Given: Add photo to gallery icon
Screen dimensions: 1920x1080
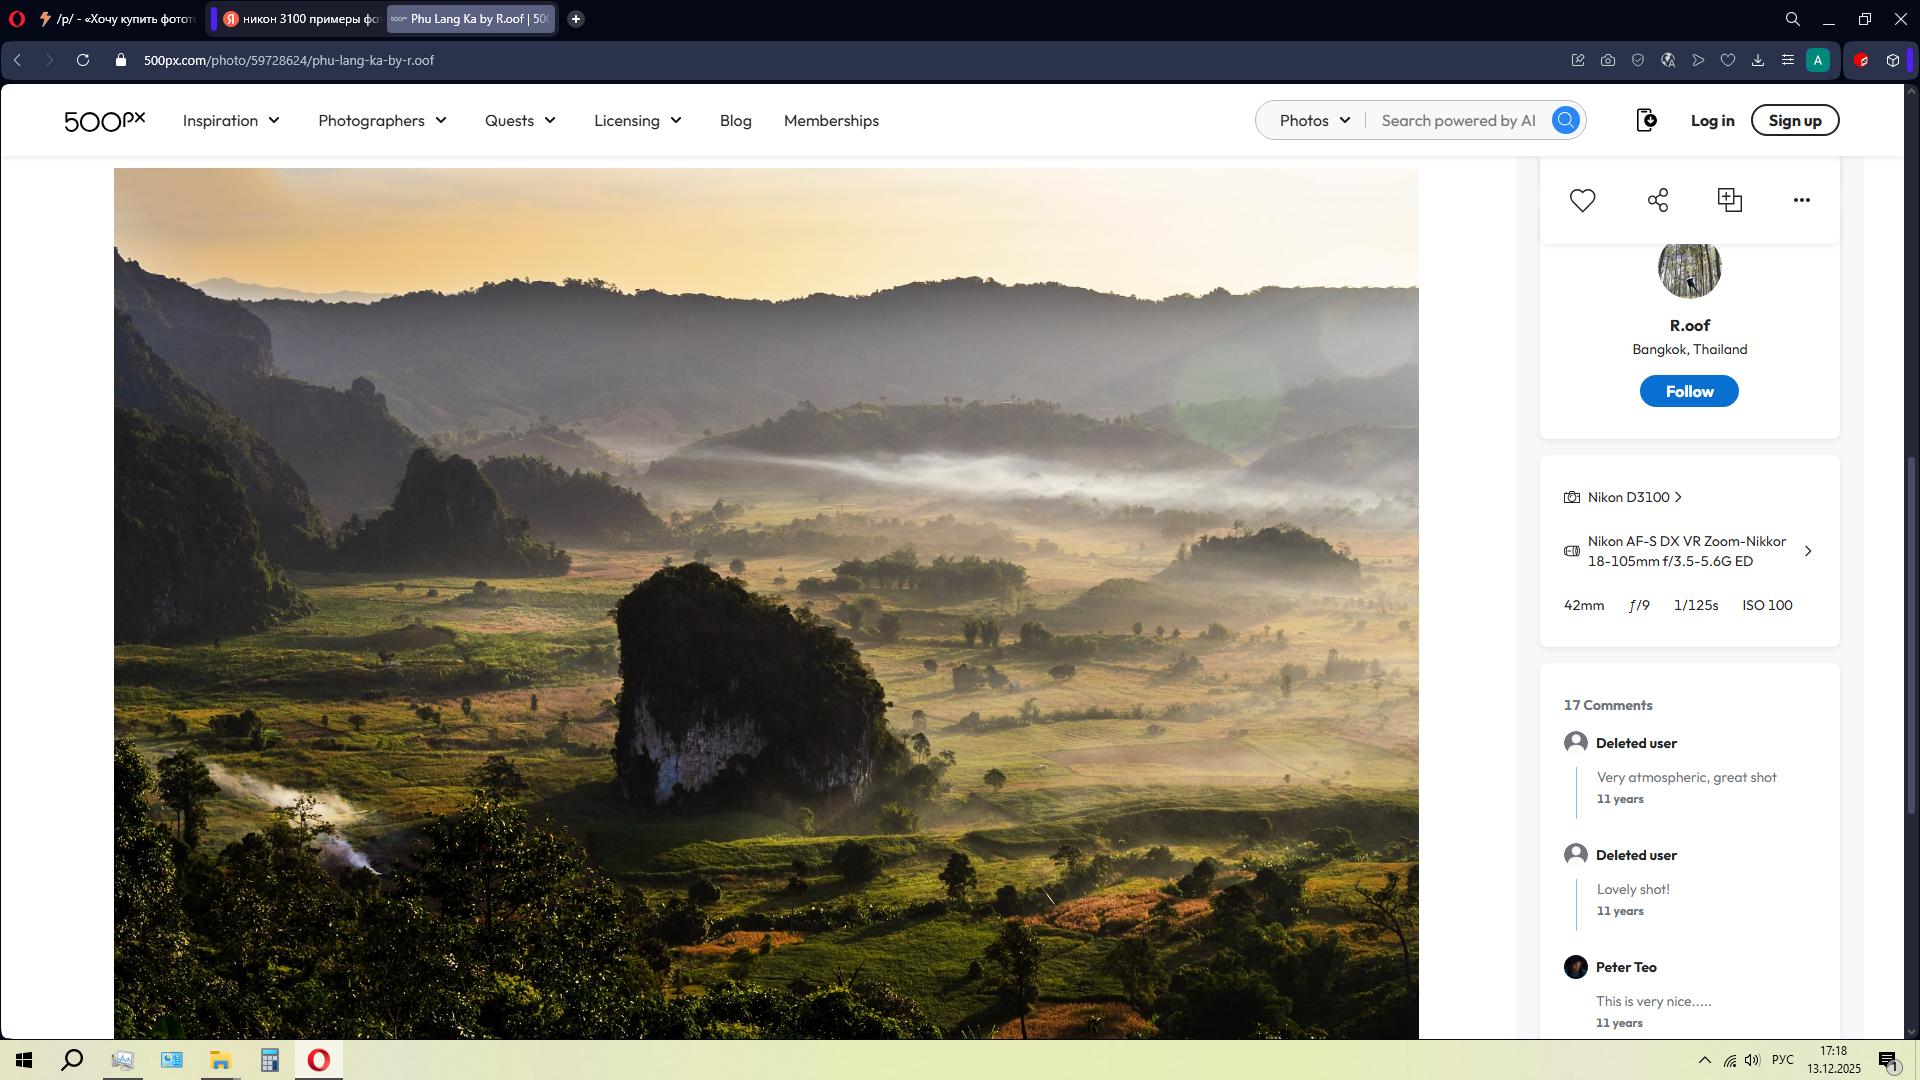Looking at the screenshot, I should (x=1729, y=200).
